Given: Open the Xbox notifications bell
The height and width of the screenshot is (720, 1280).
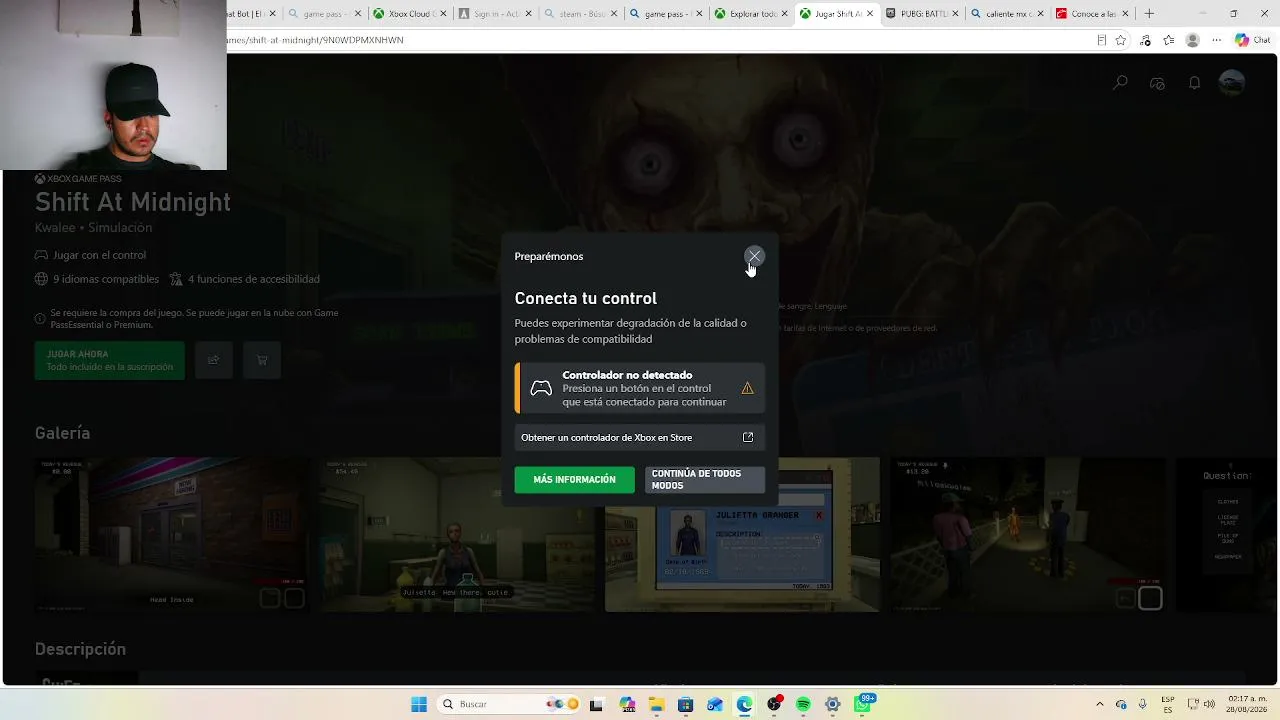Looking at the screenshot, I should [1194, 83].
